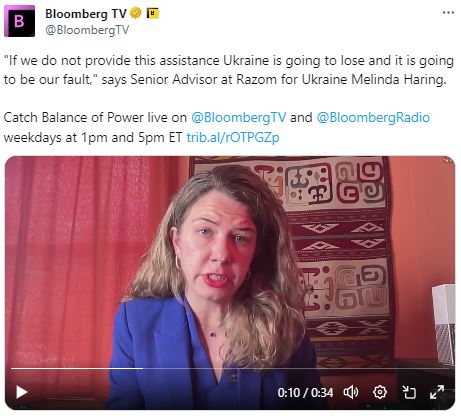Visit the trib.al/rOTPGZp link
This screenshot has height=416, width=461.
pyautogui.click(x=233, y=137)
